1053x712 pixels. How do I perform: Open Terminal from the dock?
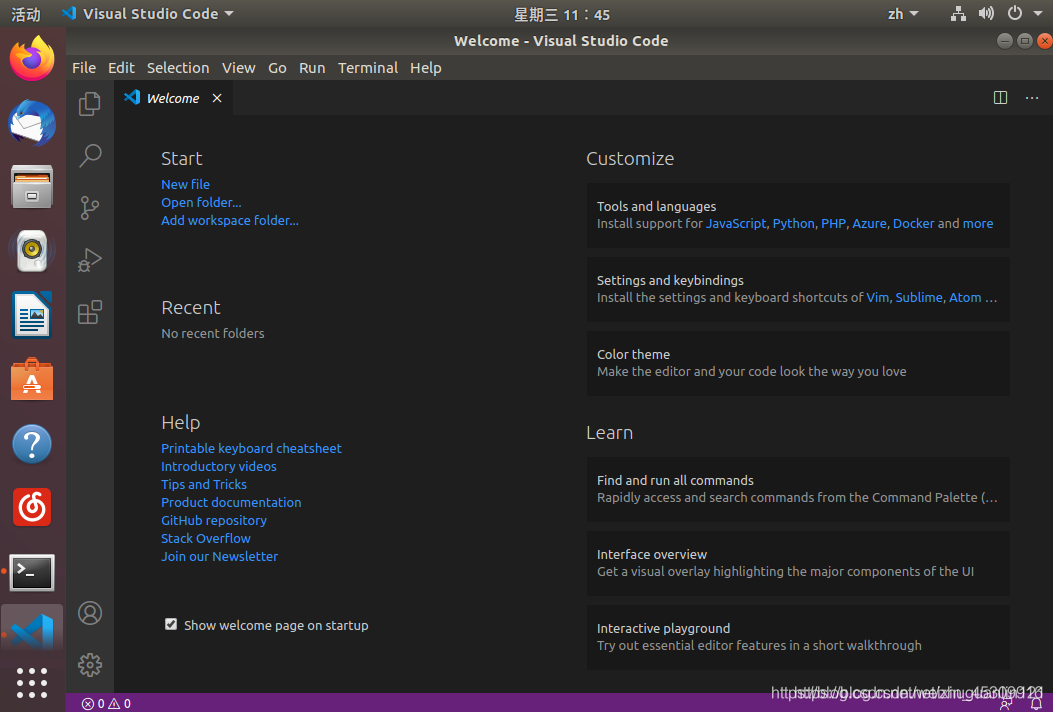coord(32,572)
